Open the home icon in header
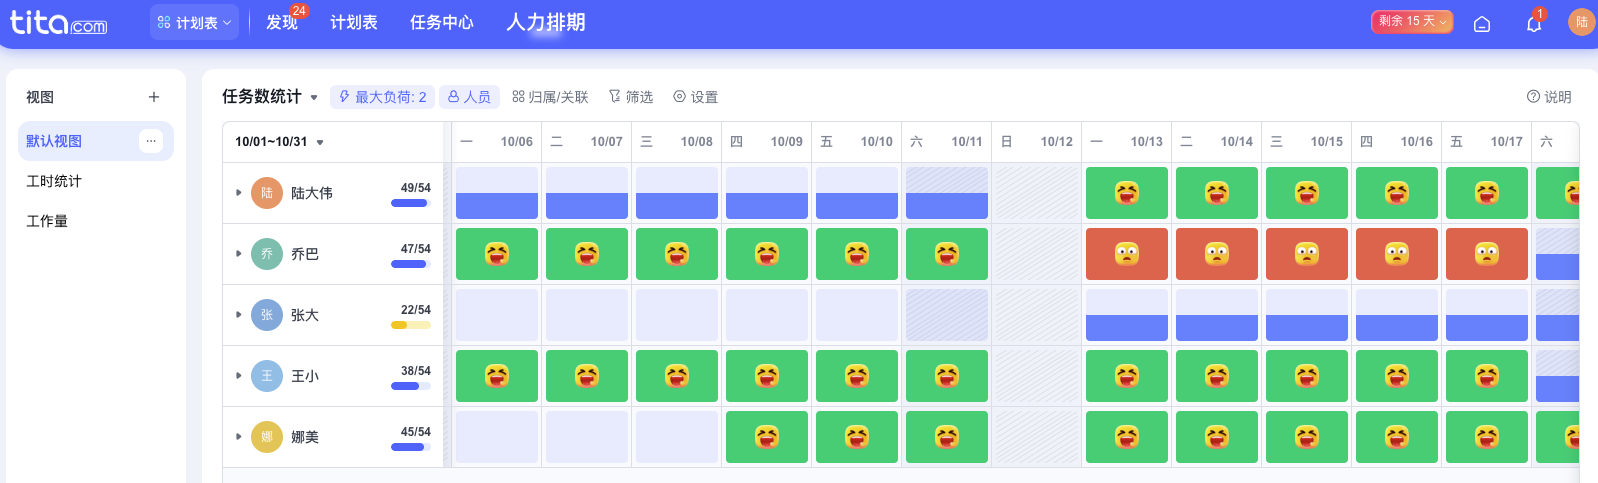Viewport: 1598px width, 483px height. click(x=1482, y=23)
